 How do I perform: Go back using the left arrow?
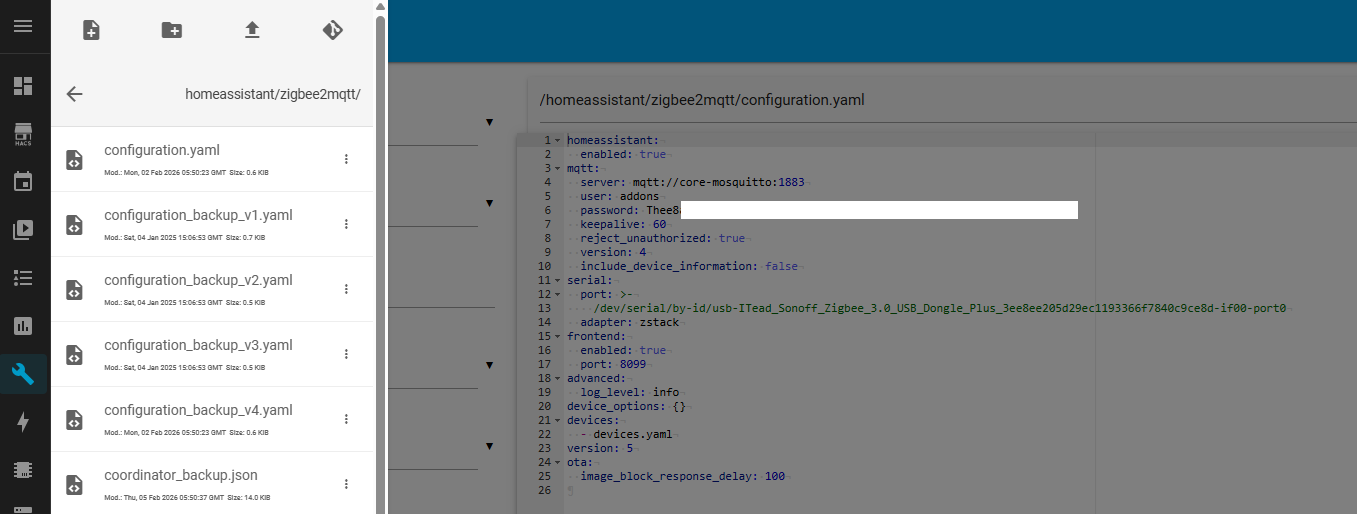point(74,94)
